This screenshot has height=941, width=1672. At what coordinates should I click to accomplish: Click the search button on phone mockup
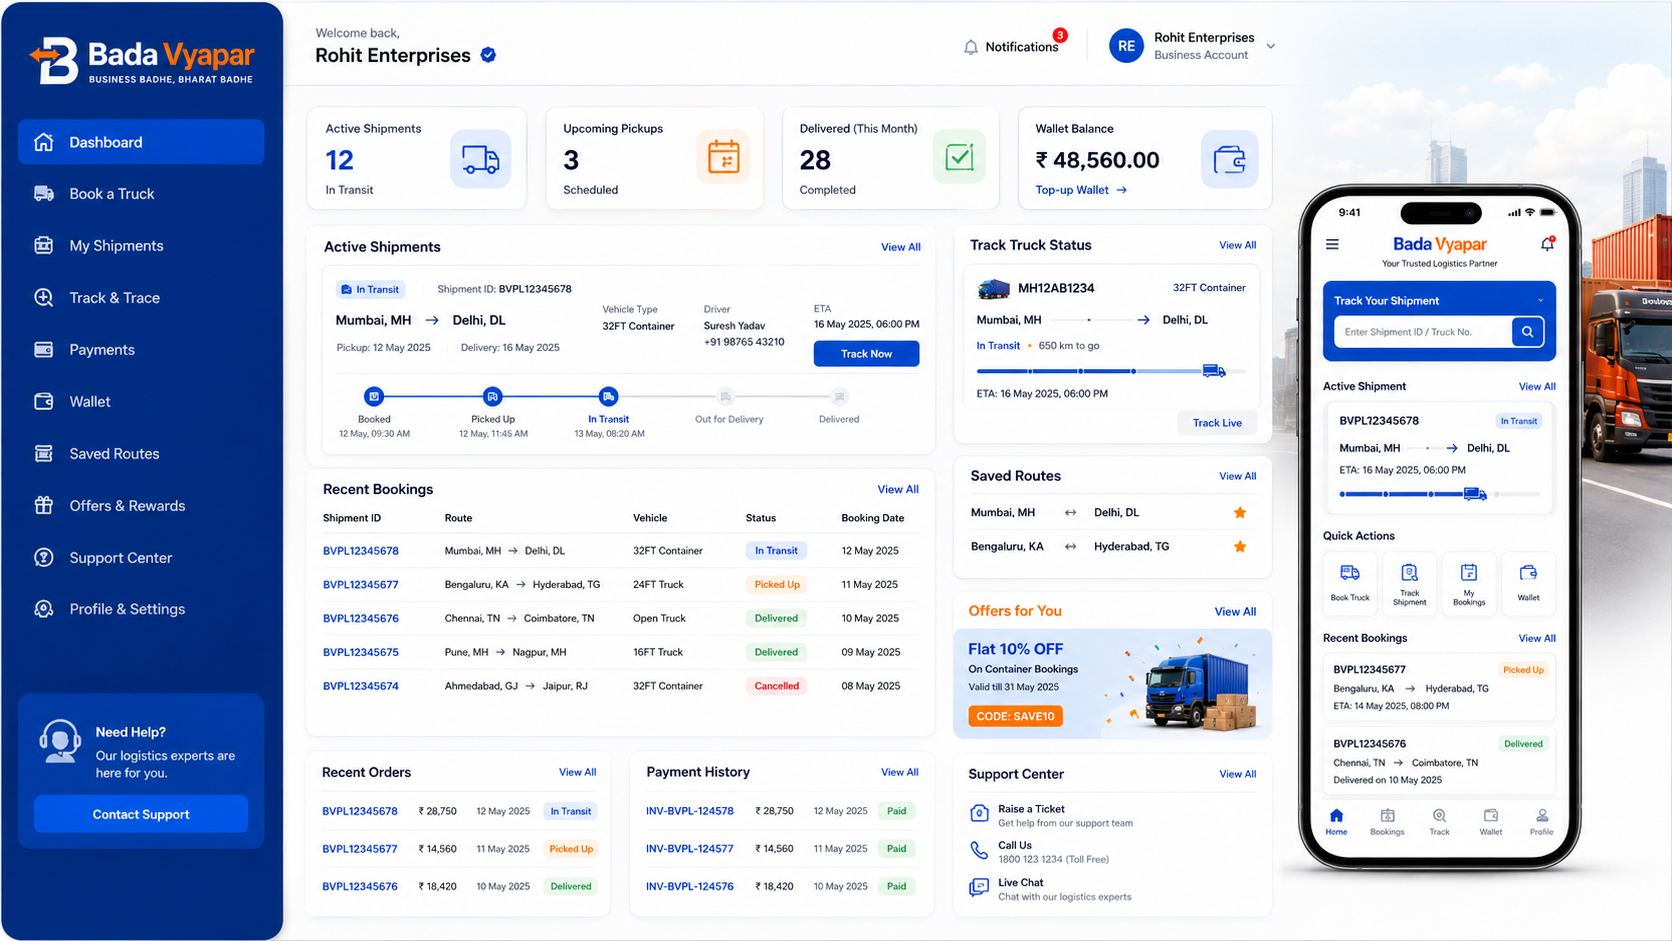[x=1527, y=332]
